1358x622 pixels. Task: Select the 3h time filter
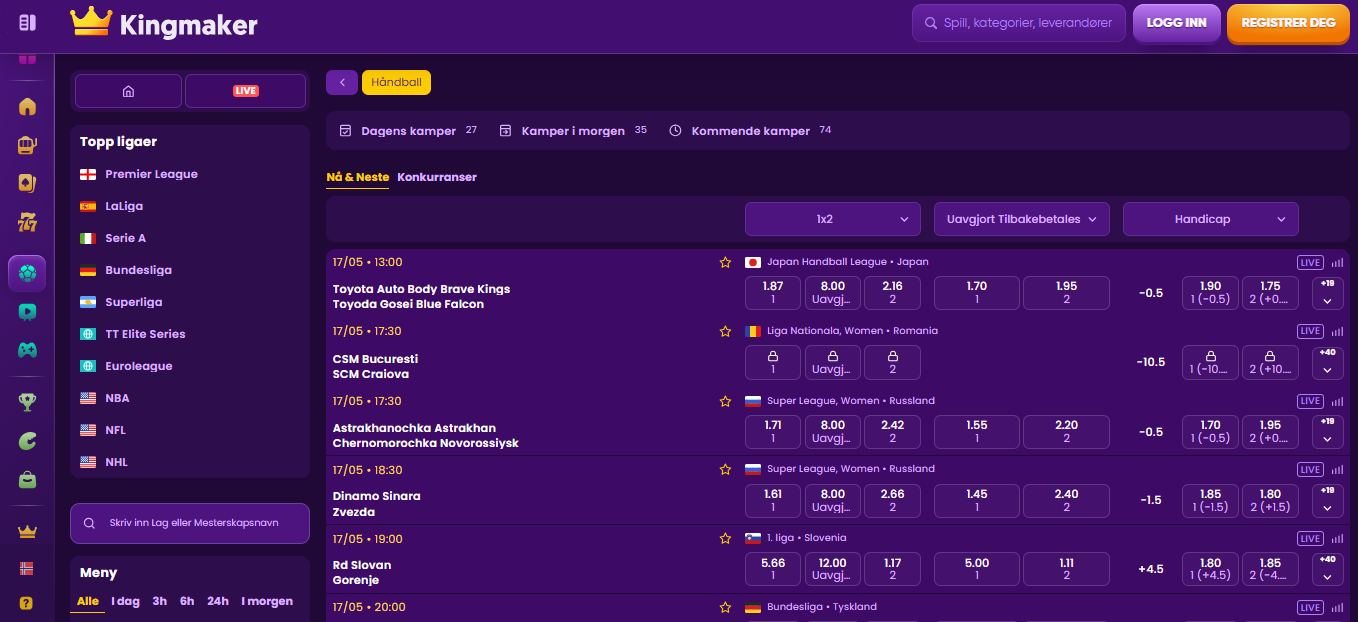pos(160,601)
